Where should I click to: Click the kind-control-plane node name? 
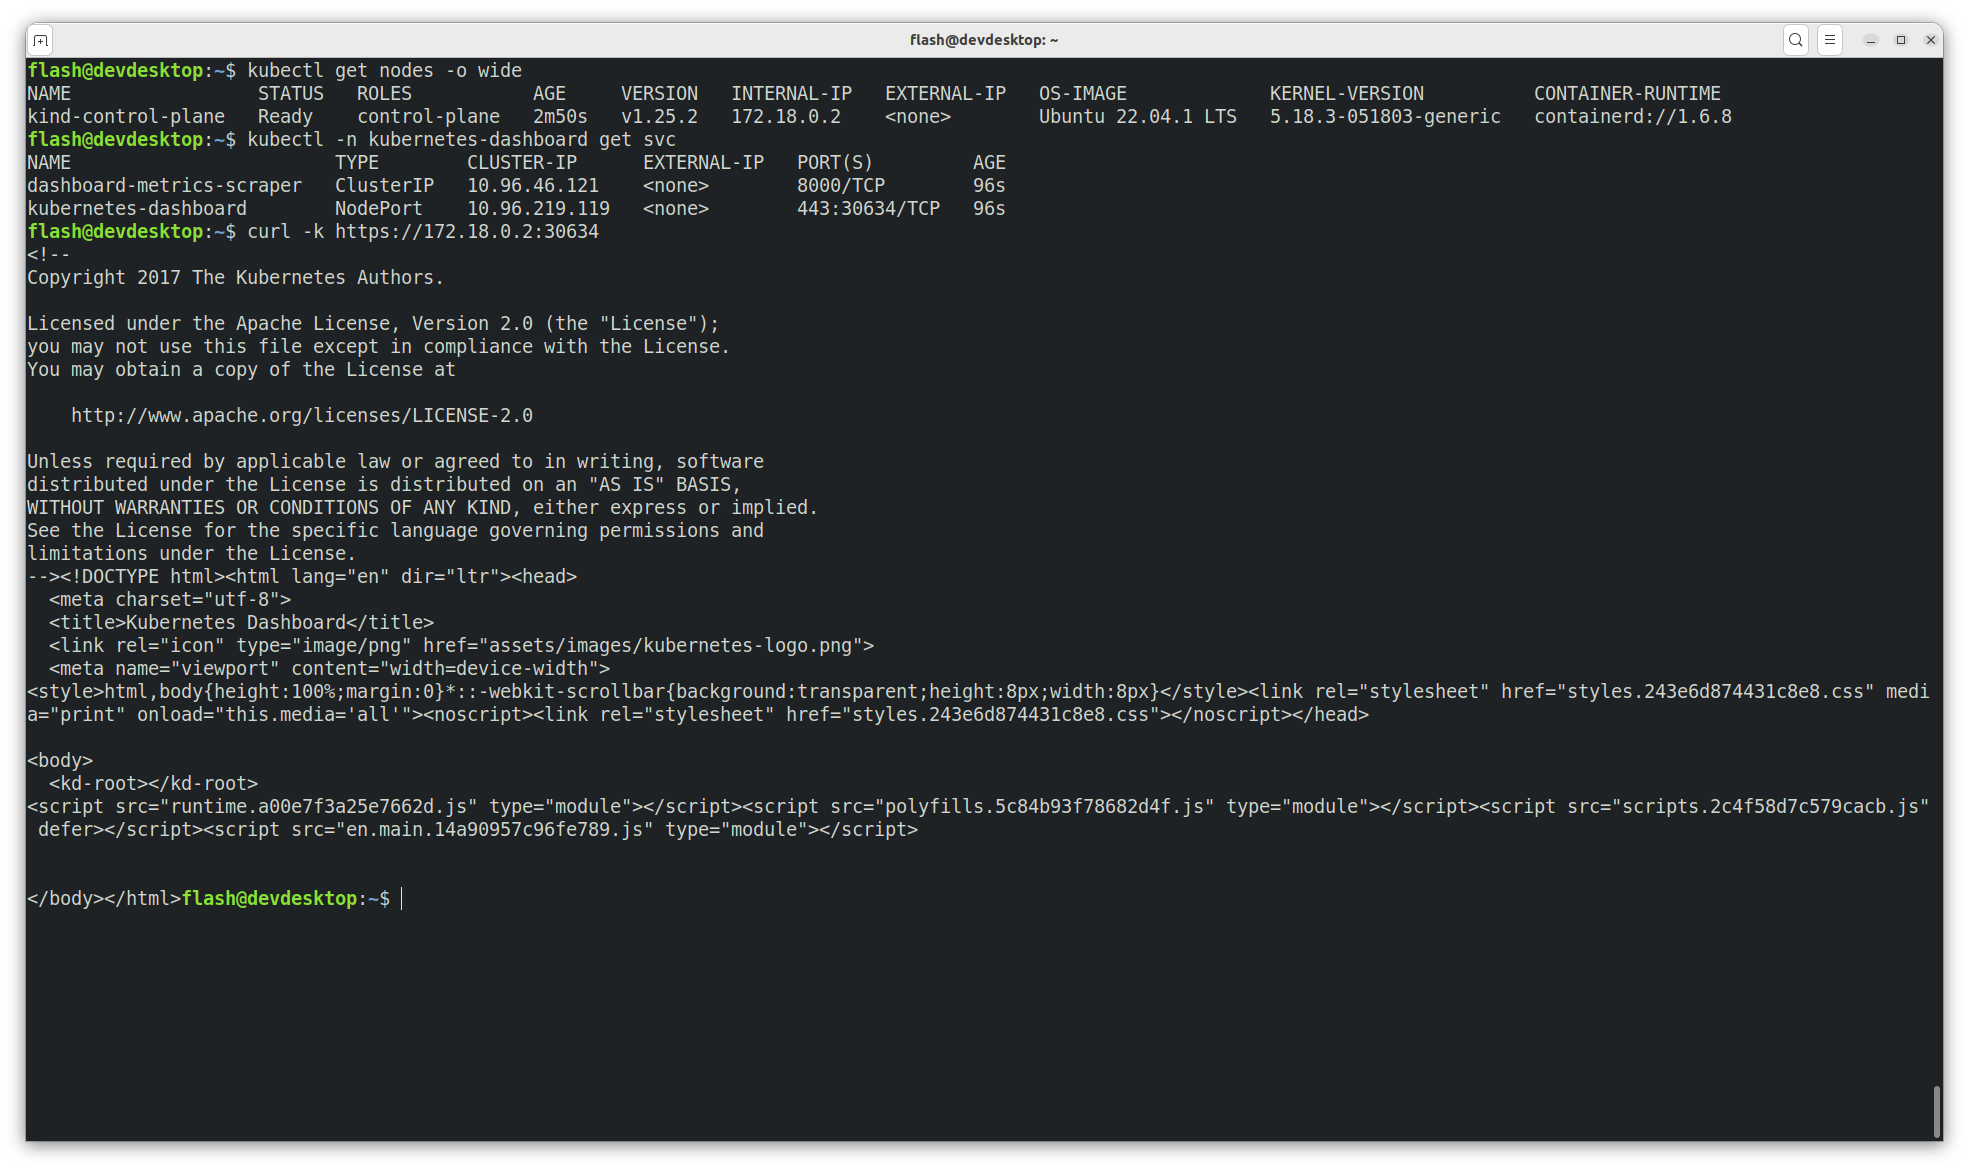pyautogui.click(x=126, y=116)
